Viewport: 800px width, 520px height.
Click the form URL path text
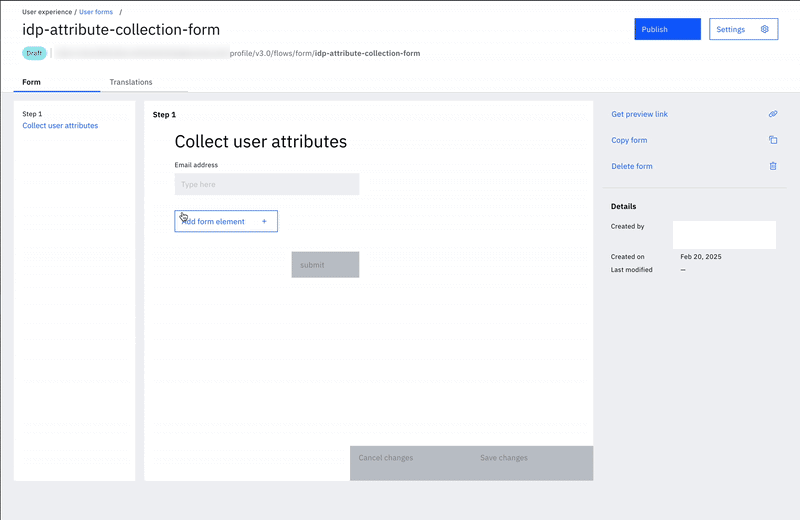click(x=324, y=53)
